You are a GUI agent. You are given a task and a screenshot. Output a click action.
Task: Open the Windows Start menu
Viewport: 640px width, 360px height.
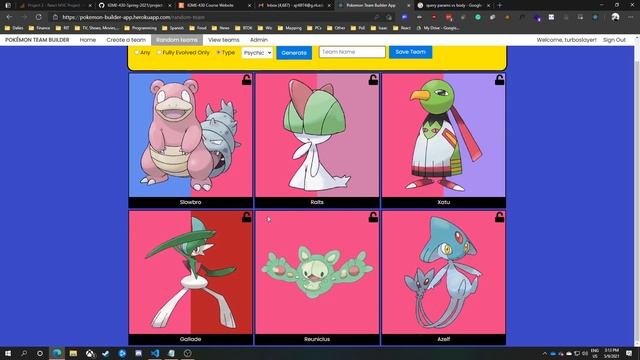pos(8,353)
